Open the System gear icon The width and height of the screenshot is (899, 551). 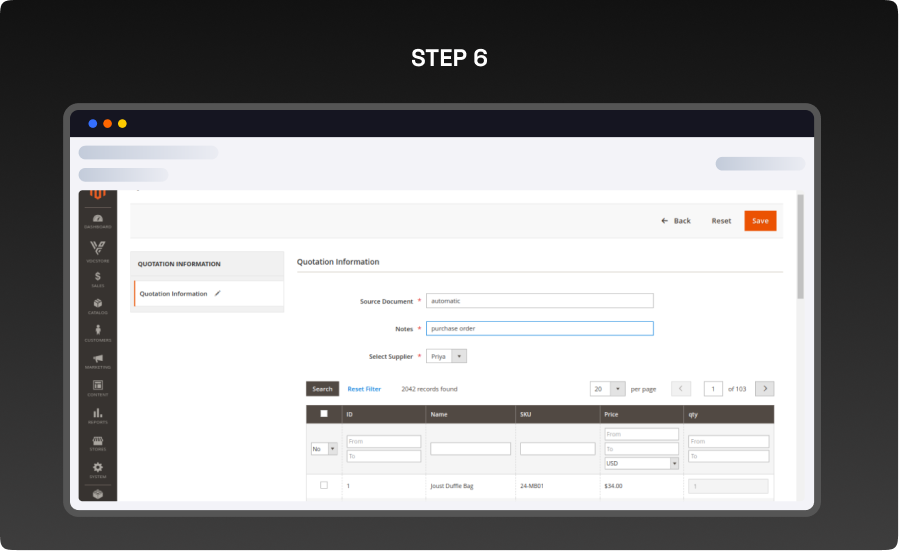click(98, 469)
